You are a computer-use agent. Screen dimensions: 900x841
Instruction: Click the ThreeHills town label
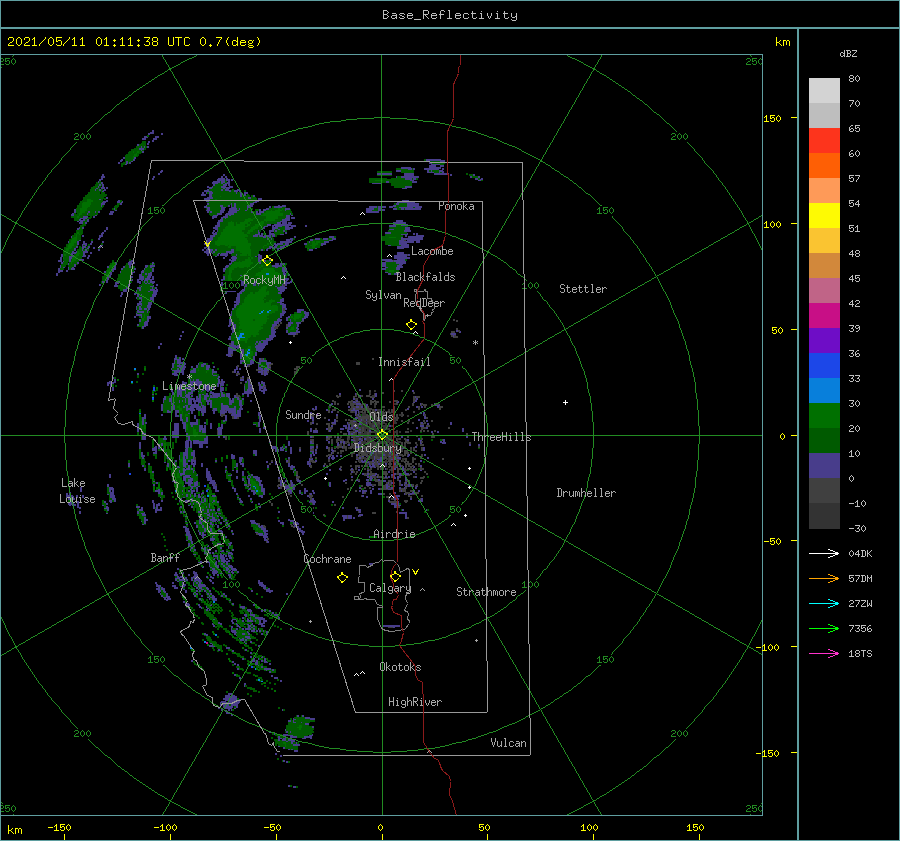click(x=502, y=437)
